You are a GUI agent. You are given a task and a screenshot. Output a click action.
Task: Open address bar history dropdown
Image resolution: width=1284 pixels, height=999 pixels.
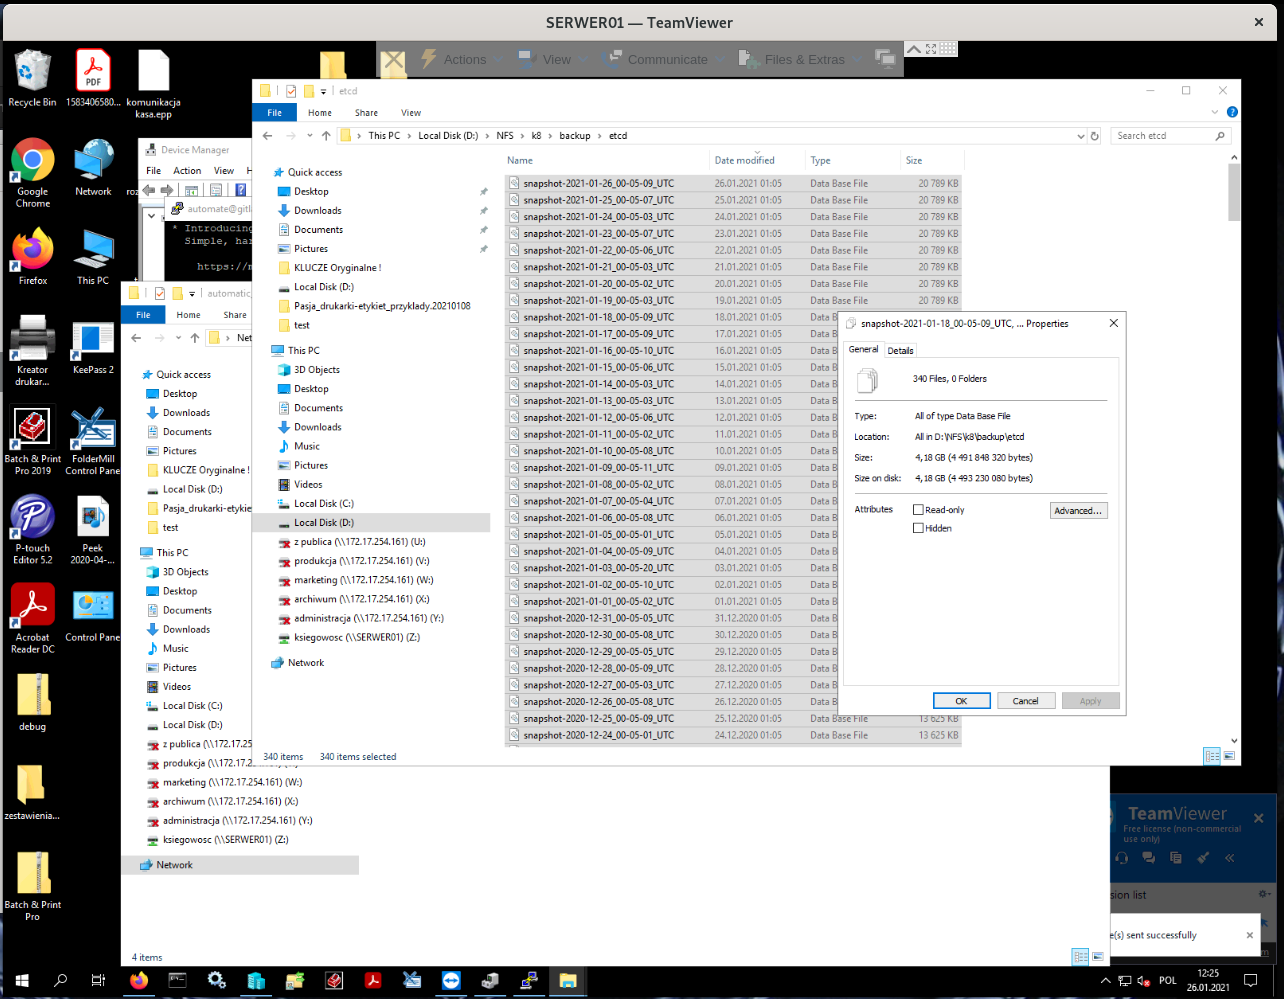[1081, 136]
